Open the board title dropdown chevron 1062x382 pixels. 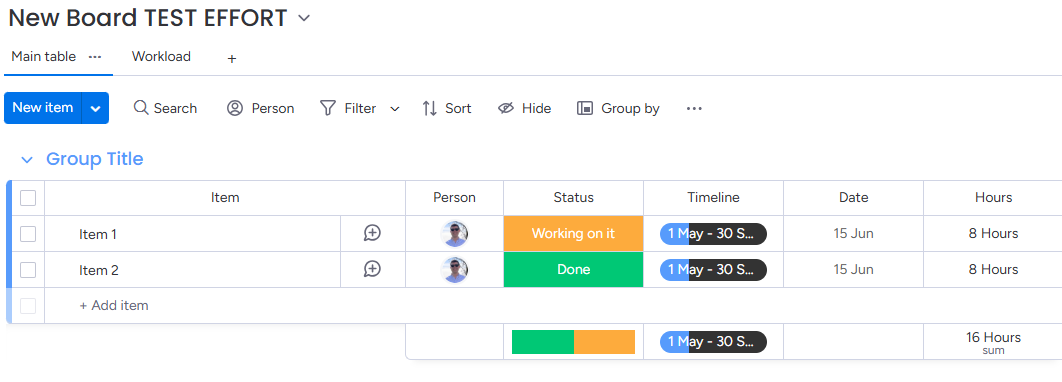pos(304,18)
